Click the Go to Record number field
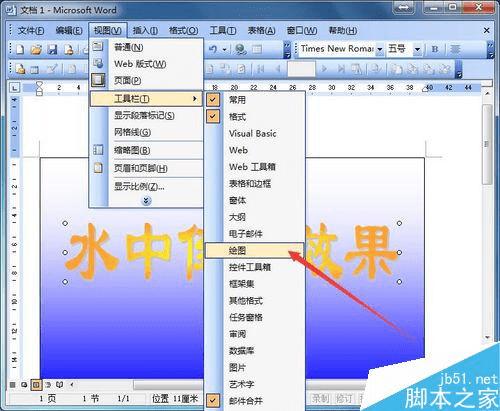 [301, 69]
